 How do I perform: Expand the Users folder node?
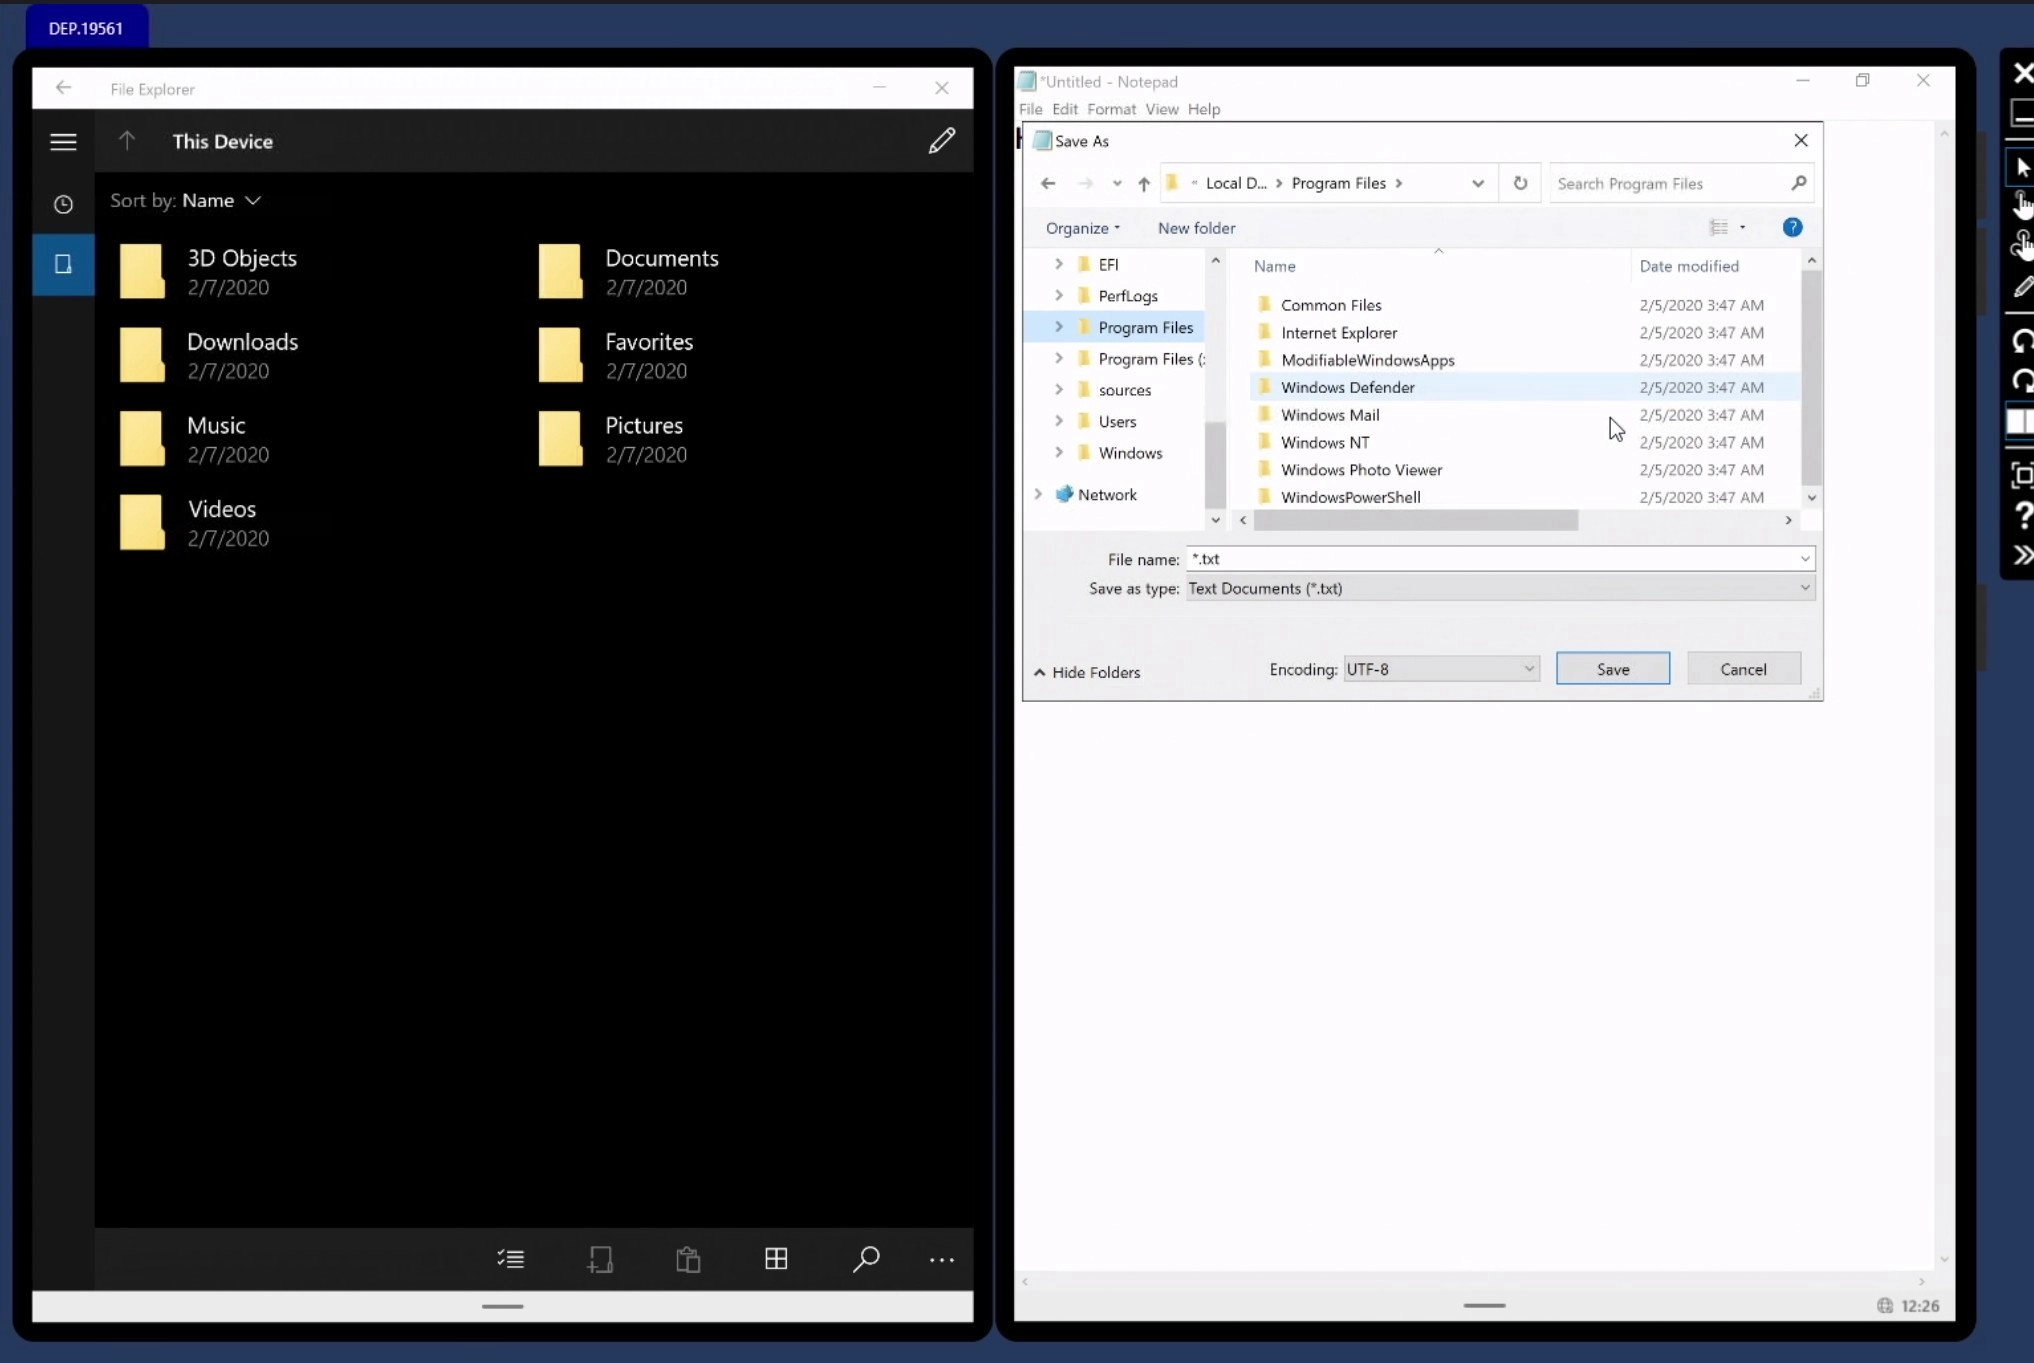tap(1058, 421)
